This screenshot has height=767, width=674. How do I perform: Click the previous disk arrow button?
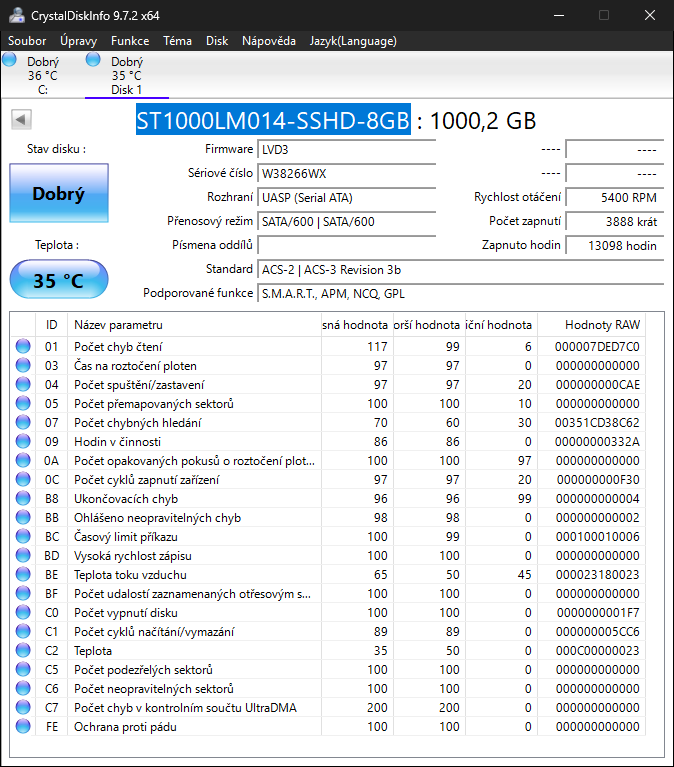21,119
